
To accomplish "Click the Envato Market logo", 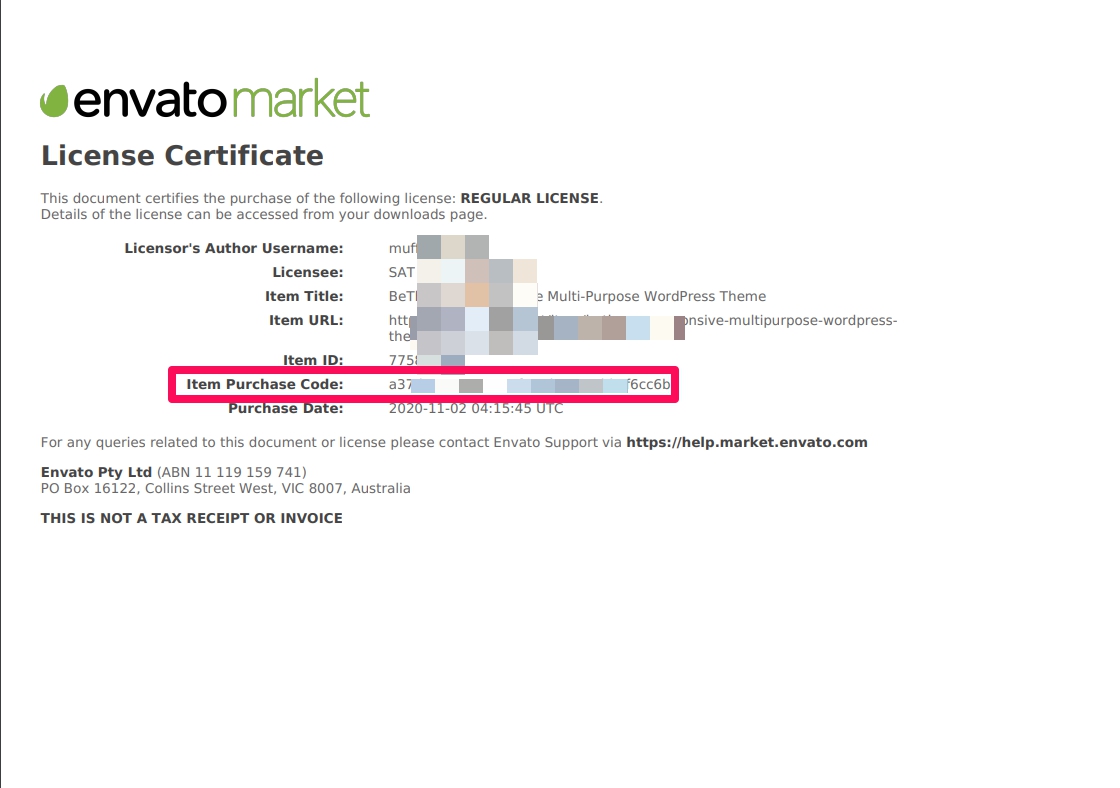I will 205,99.
